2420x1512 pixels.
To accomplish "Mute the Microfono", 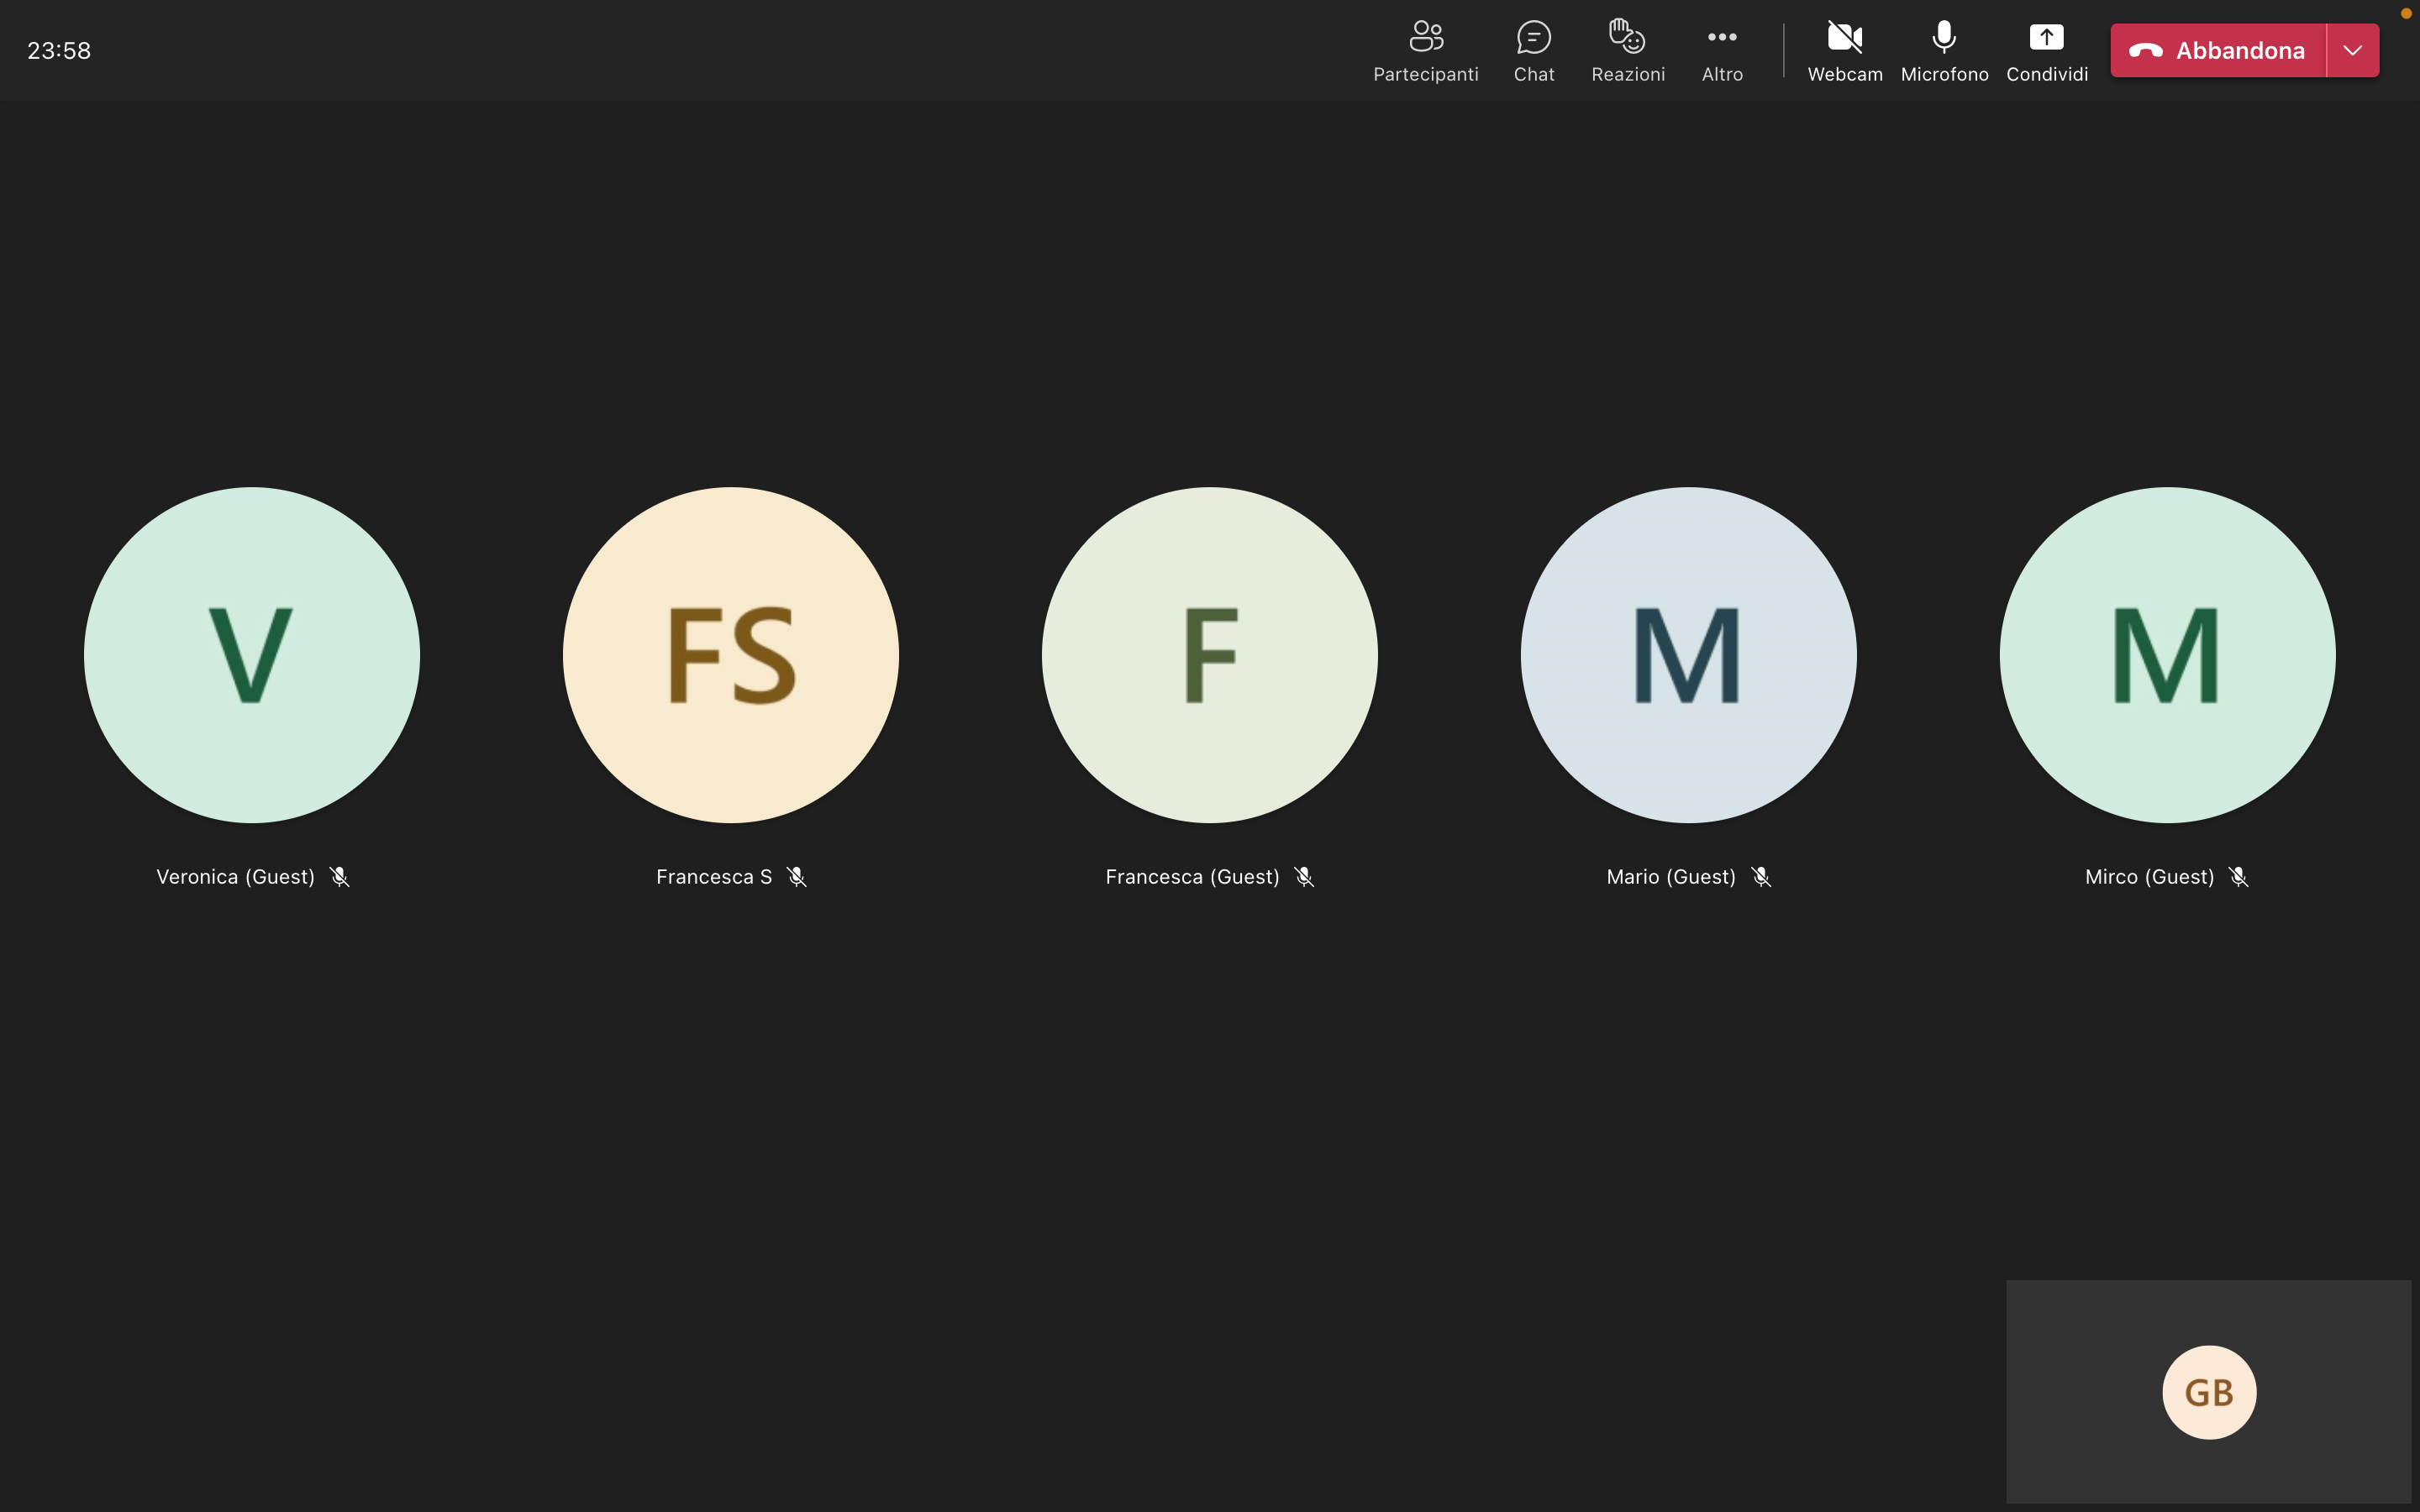I will [x=1943, y=50].
